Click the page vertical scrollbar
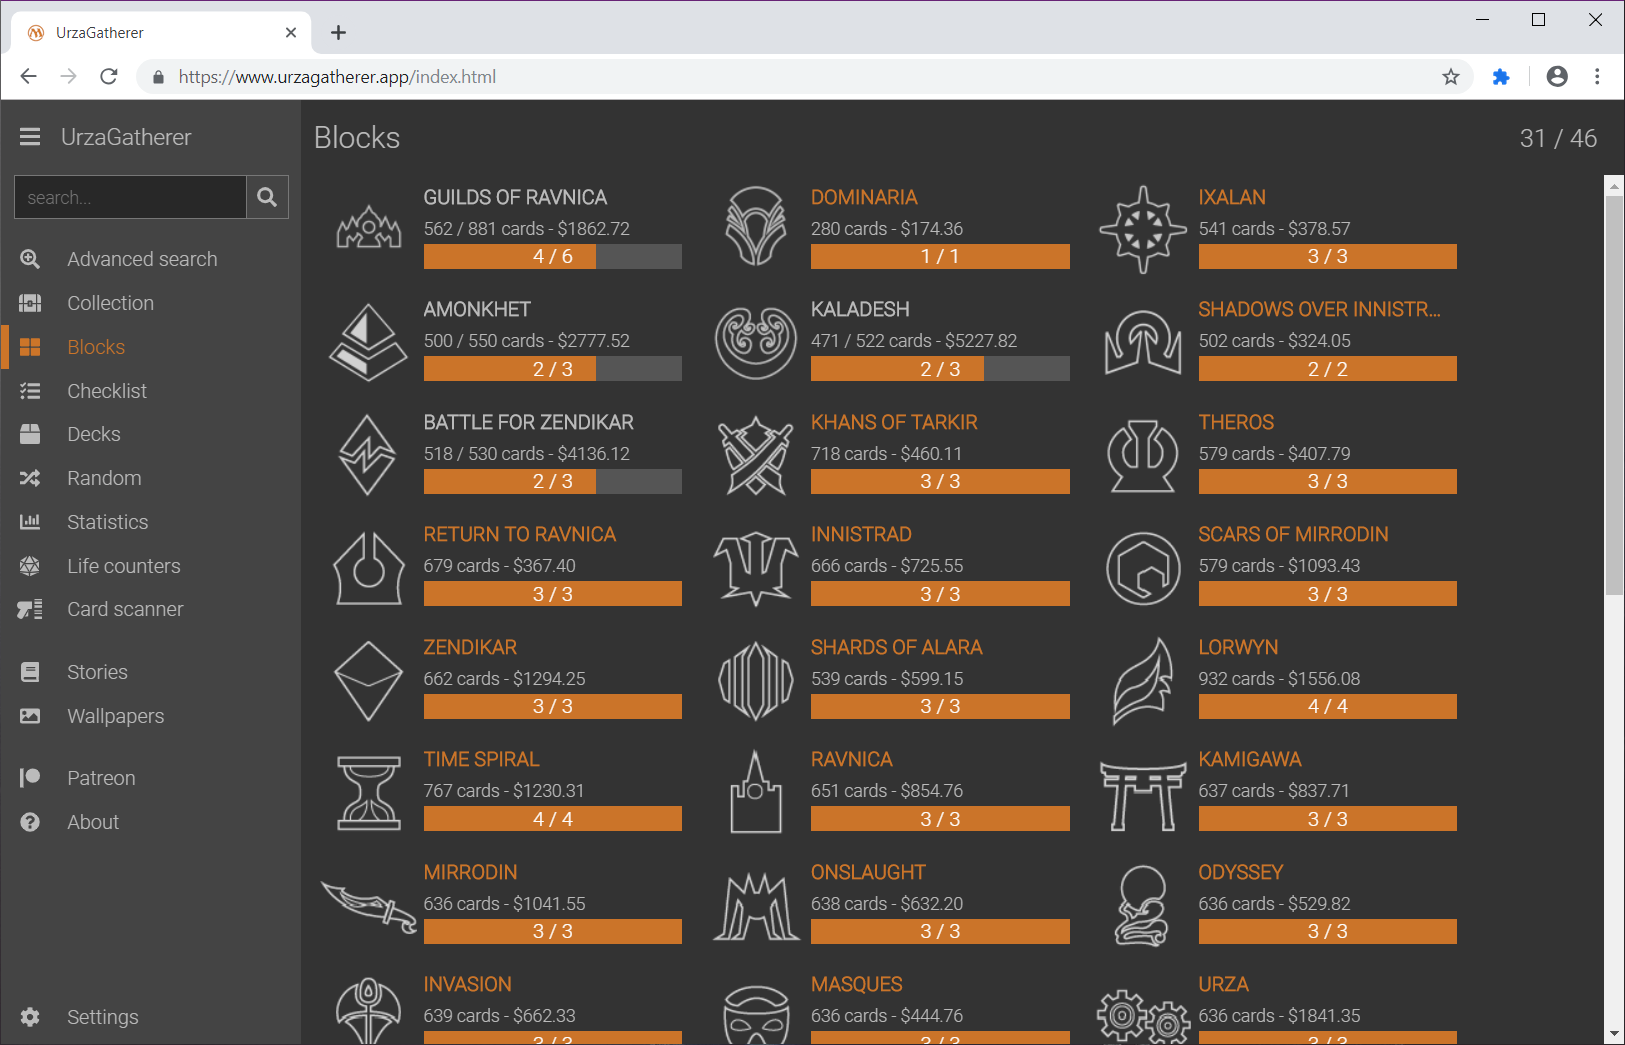 coord(1614,395)
